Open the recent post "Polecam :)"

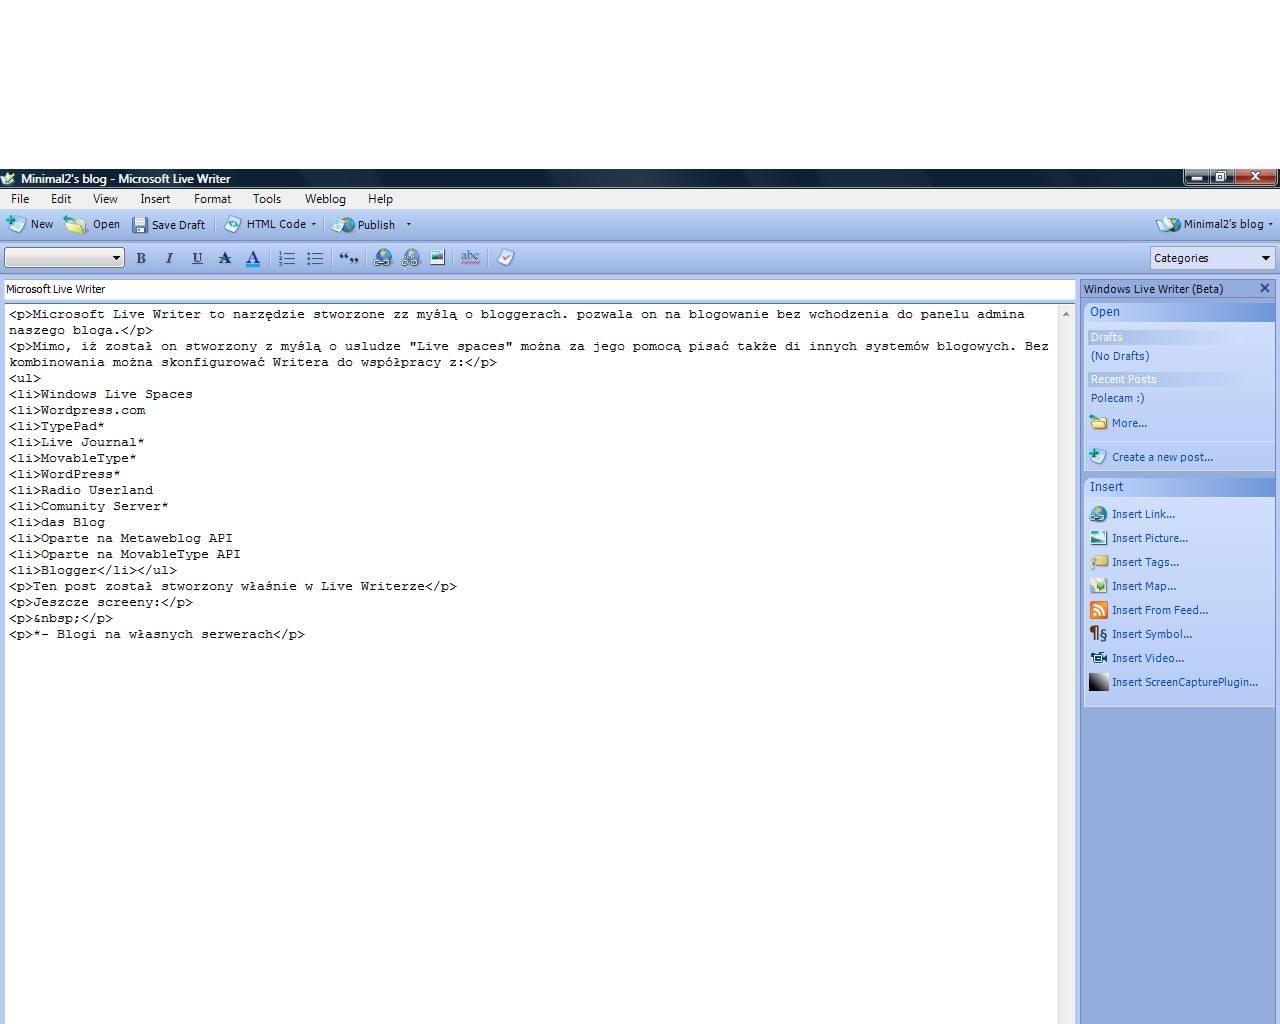(x=1118, y=398)
